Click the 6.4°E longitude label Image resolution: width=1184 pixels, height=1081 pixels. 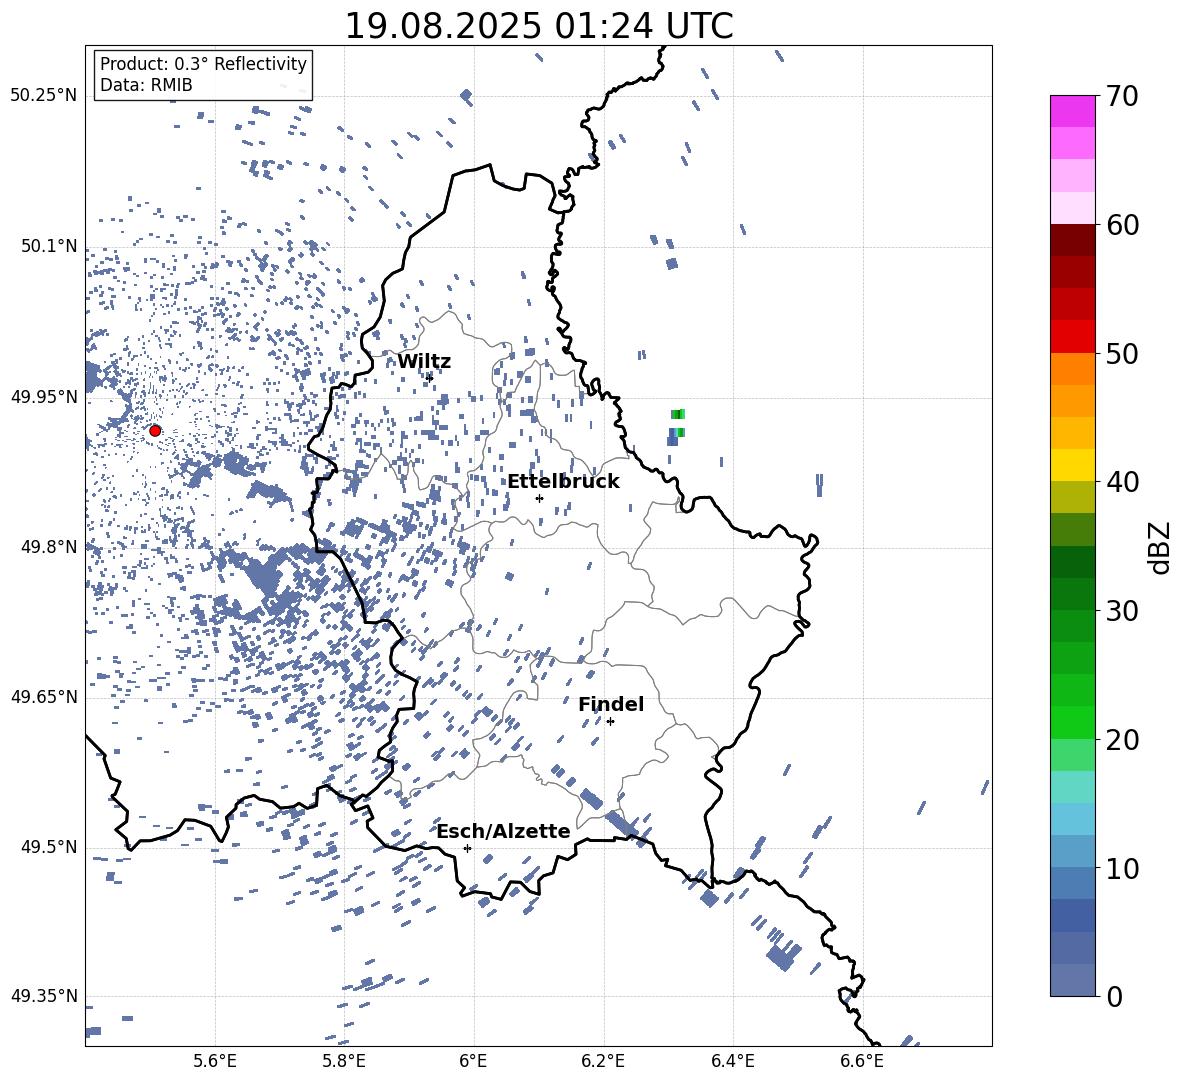pos(732,1061)
